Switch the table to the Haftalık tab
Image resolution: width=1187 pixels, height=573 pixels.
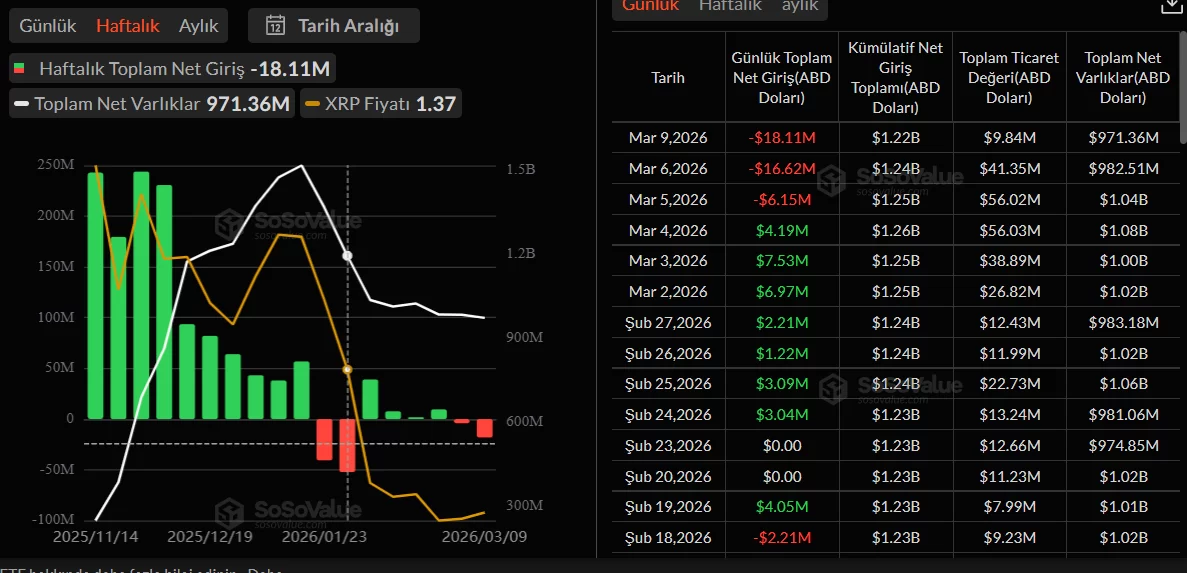click(x=730, y=6)
